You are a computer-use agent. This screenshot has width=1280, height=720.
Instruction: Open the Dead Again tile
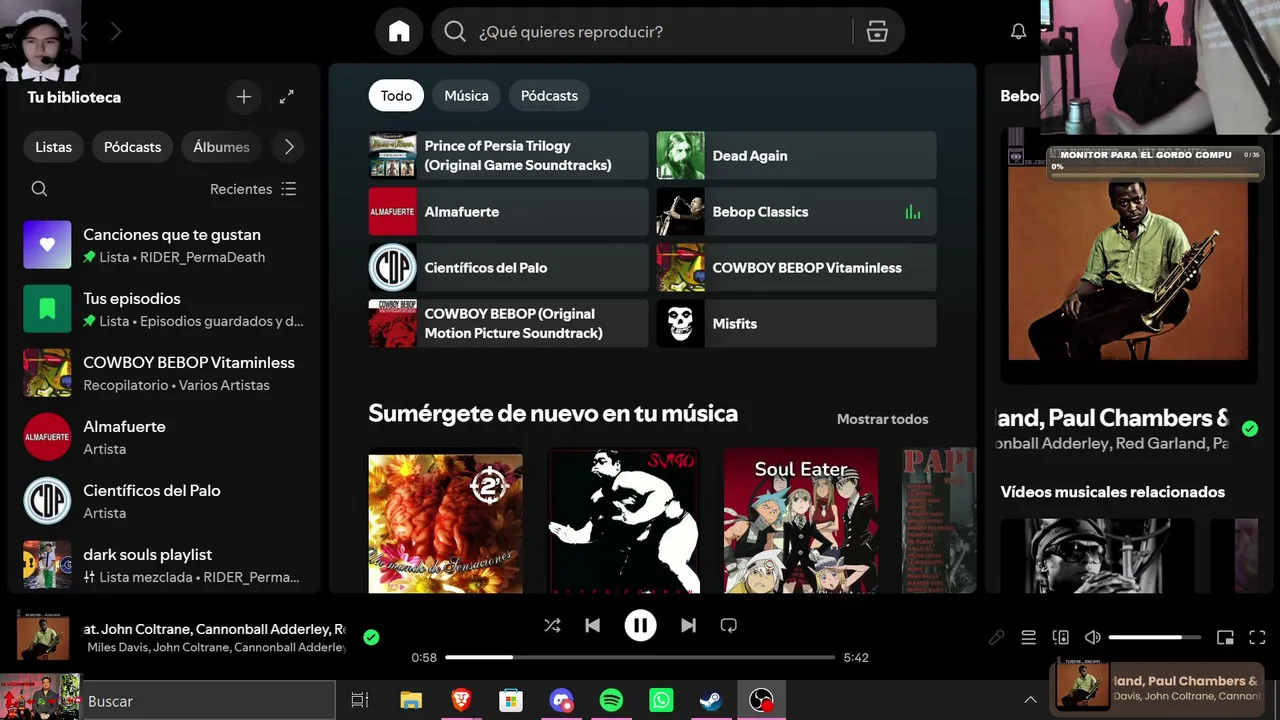[x=796, y=156]
